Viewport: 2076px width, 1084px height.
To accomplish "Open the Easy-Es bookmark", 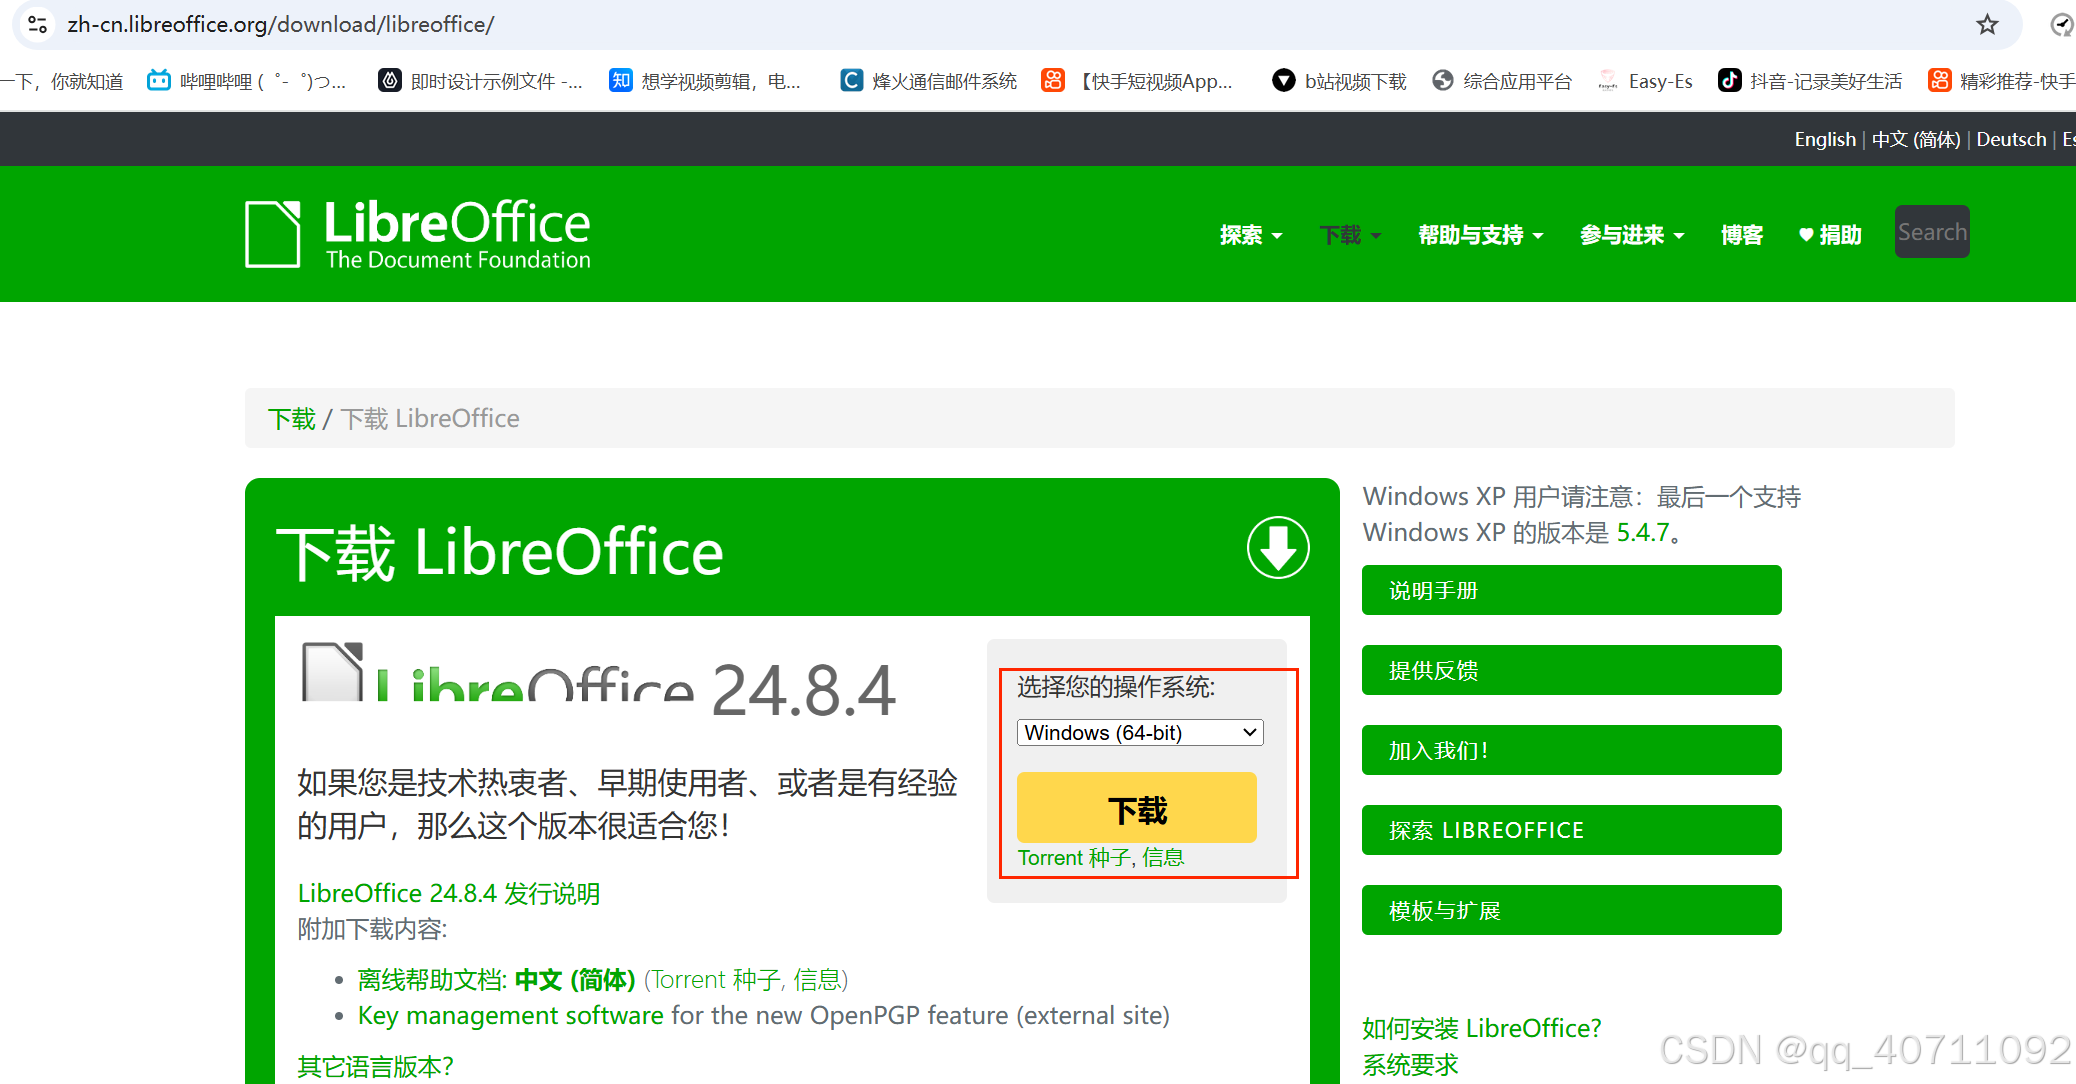I will [x=1645, y=81].
